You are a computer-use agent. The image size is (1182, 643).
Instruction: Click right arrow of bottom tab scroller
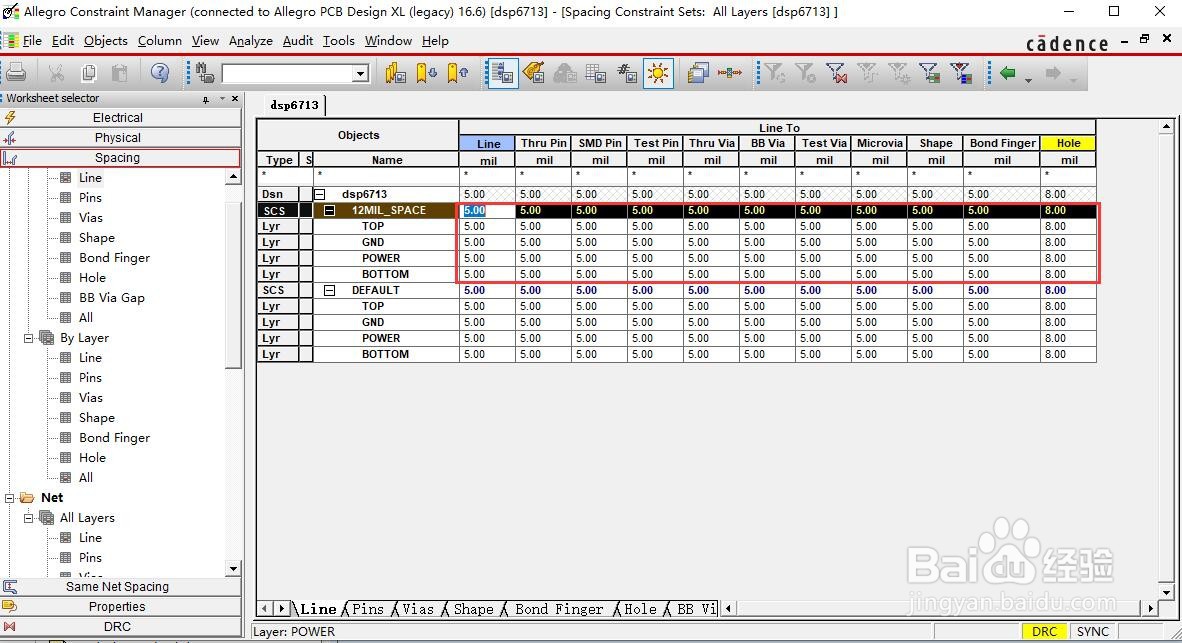(x=282, y=608)
